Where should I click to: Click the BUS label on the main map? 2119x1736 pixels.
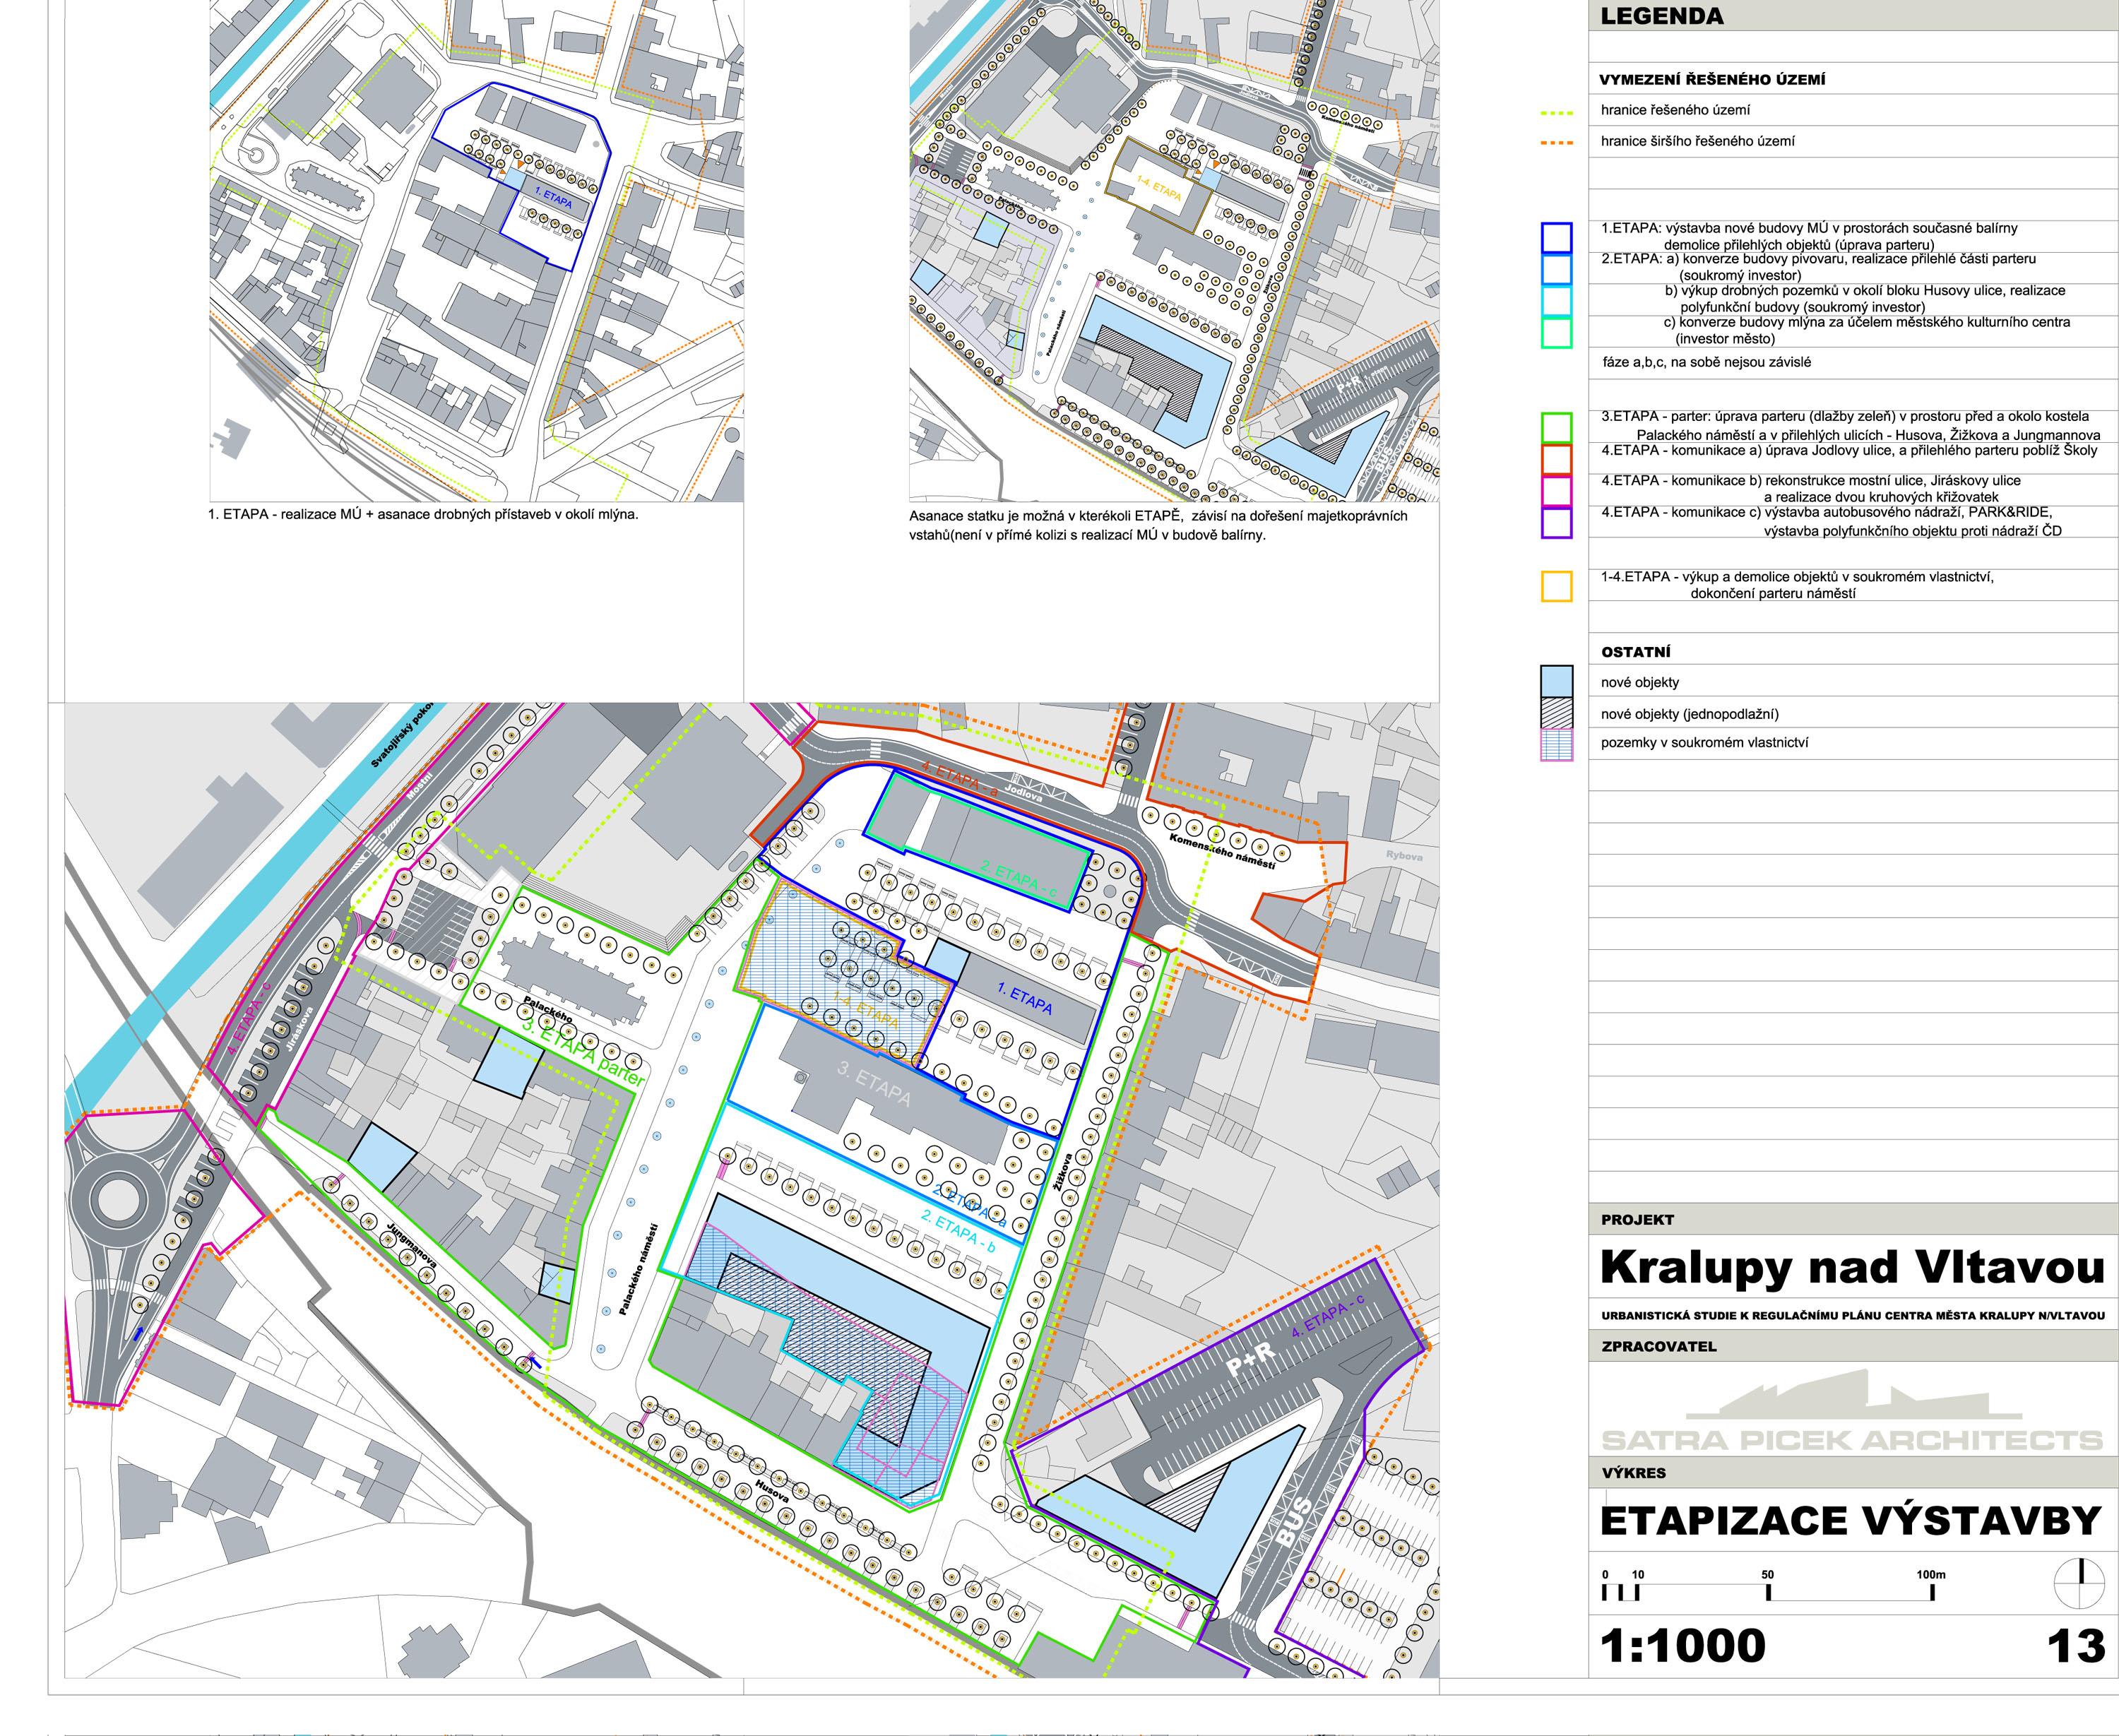(x=1293, y=1522)
